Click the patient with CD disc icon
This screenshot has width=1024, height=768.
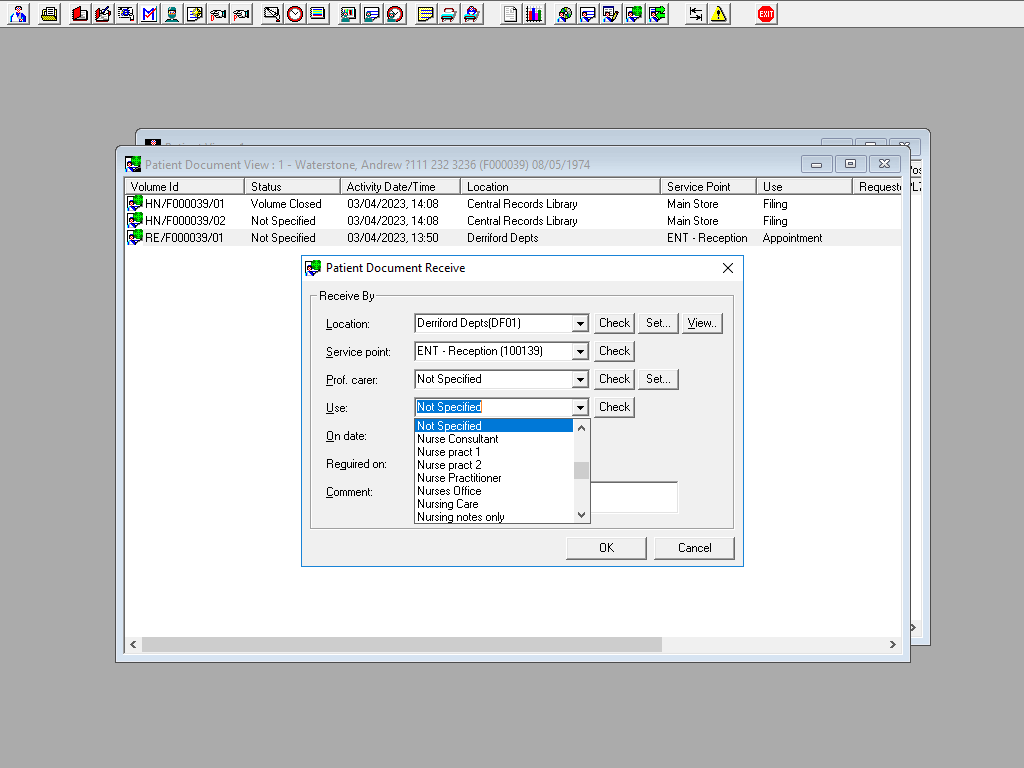565,14
